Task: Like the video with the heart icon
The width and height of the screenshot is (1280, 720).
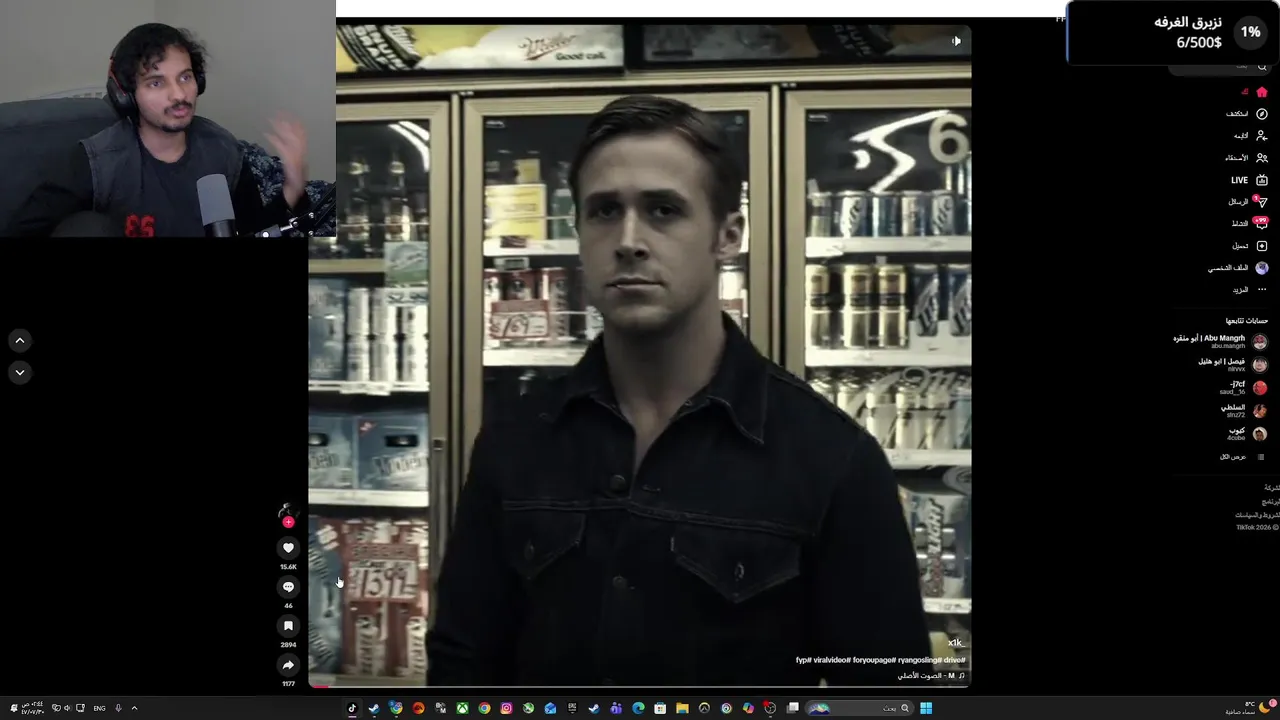Action: pos(288,548)
